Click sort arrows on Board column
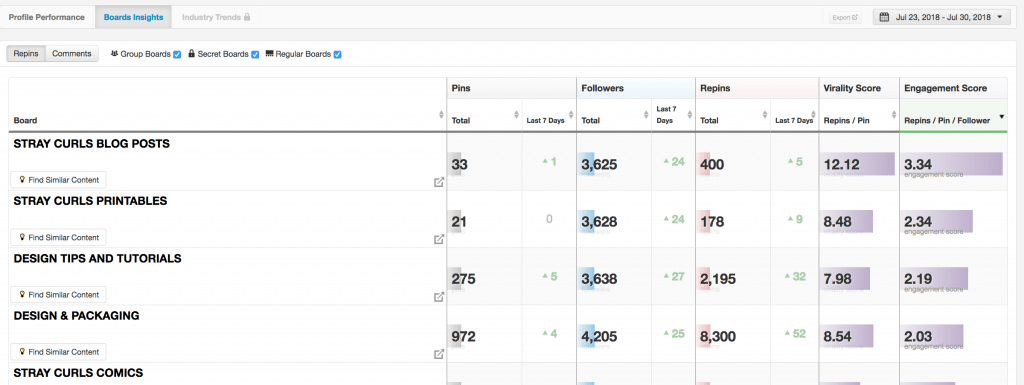 (441, 115)
